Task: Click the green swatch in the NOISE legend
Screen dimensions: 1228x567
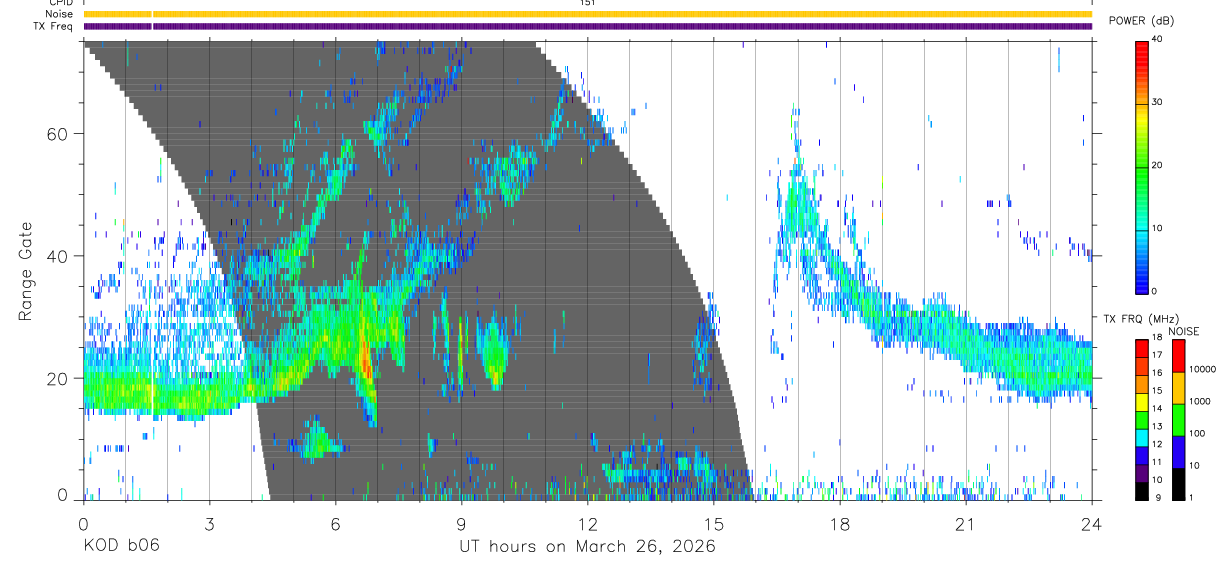Action: [1177, 419]
